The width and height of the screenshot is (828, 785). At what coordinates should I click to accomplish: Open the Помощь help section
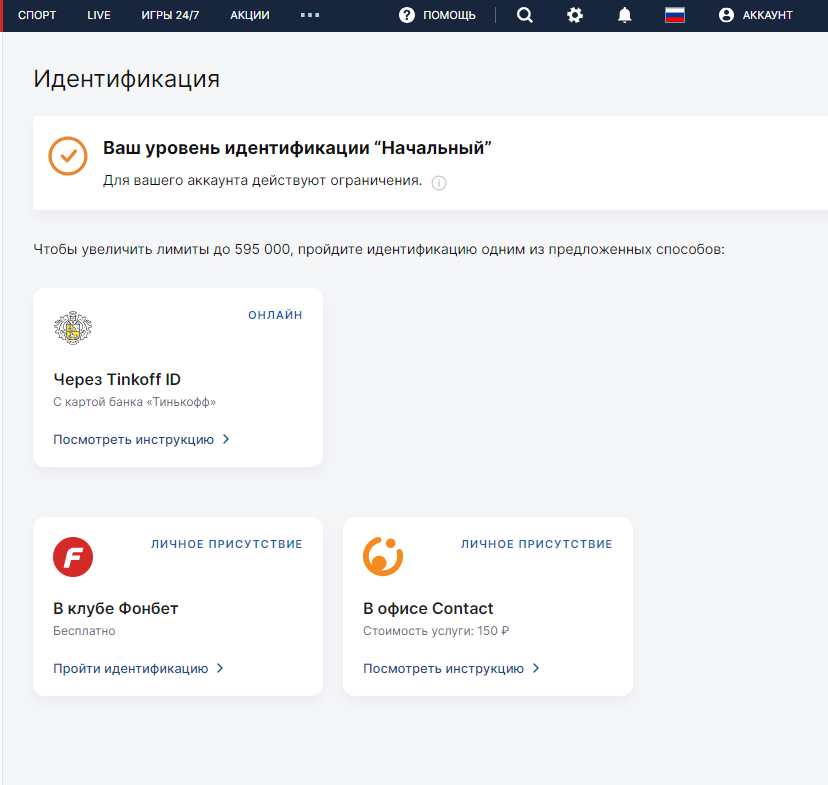(437, 15)
